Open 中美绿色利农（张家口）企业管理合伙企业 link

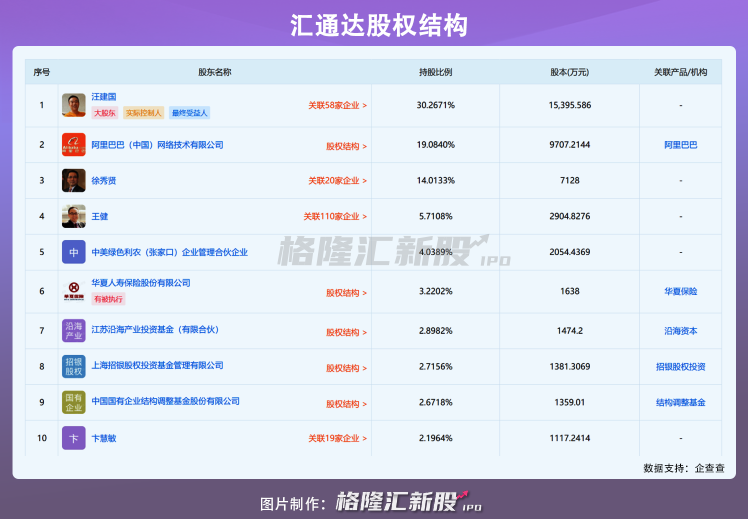pyautogui.click(x=169, y=252)
